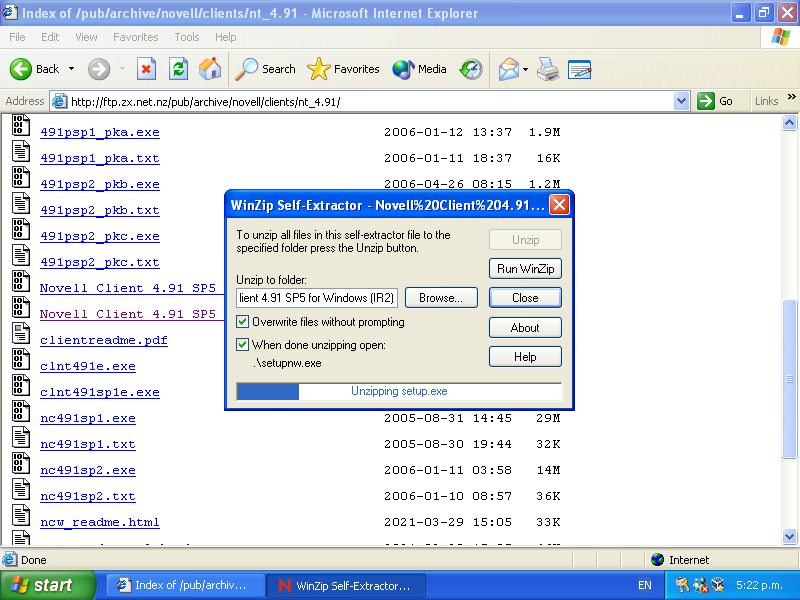The image size is (800, 600).
Task: Click the keys icon in system tray
Action: point(682,585)
